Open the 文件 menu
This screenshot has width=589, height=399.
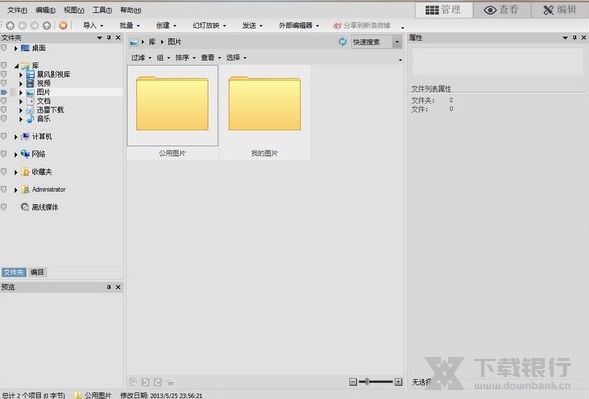pyautogui.click(x=17, y=10)
